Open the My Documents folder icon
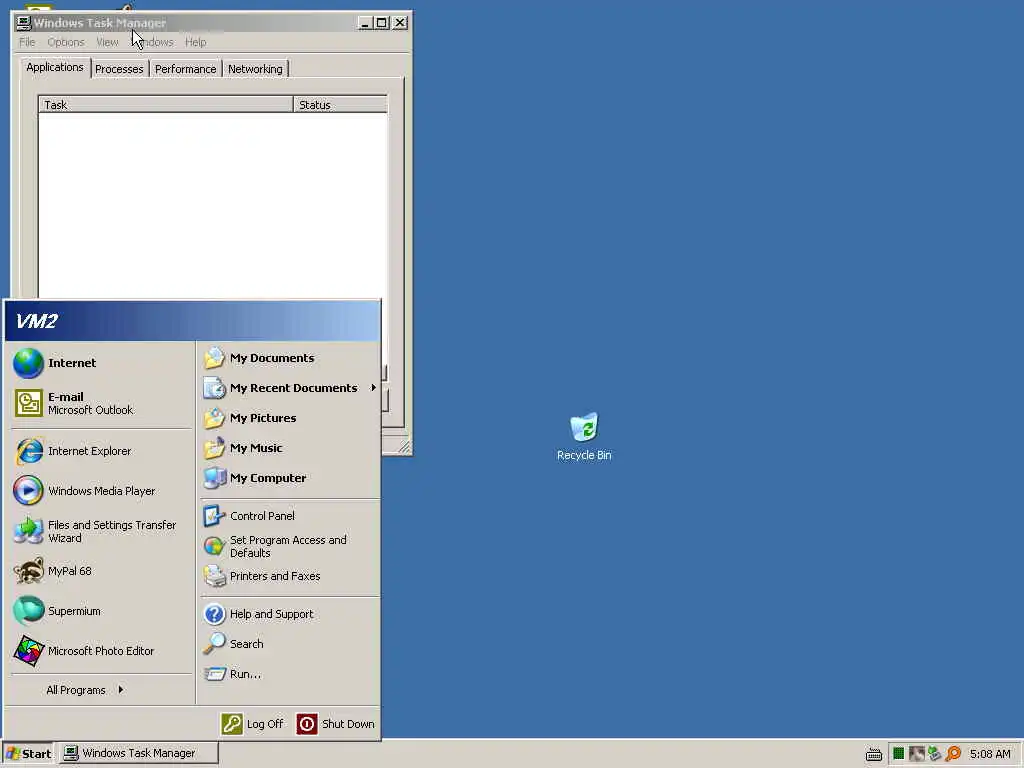This screenshot has width=1024, height=768. (x=214, y=358)
